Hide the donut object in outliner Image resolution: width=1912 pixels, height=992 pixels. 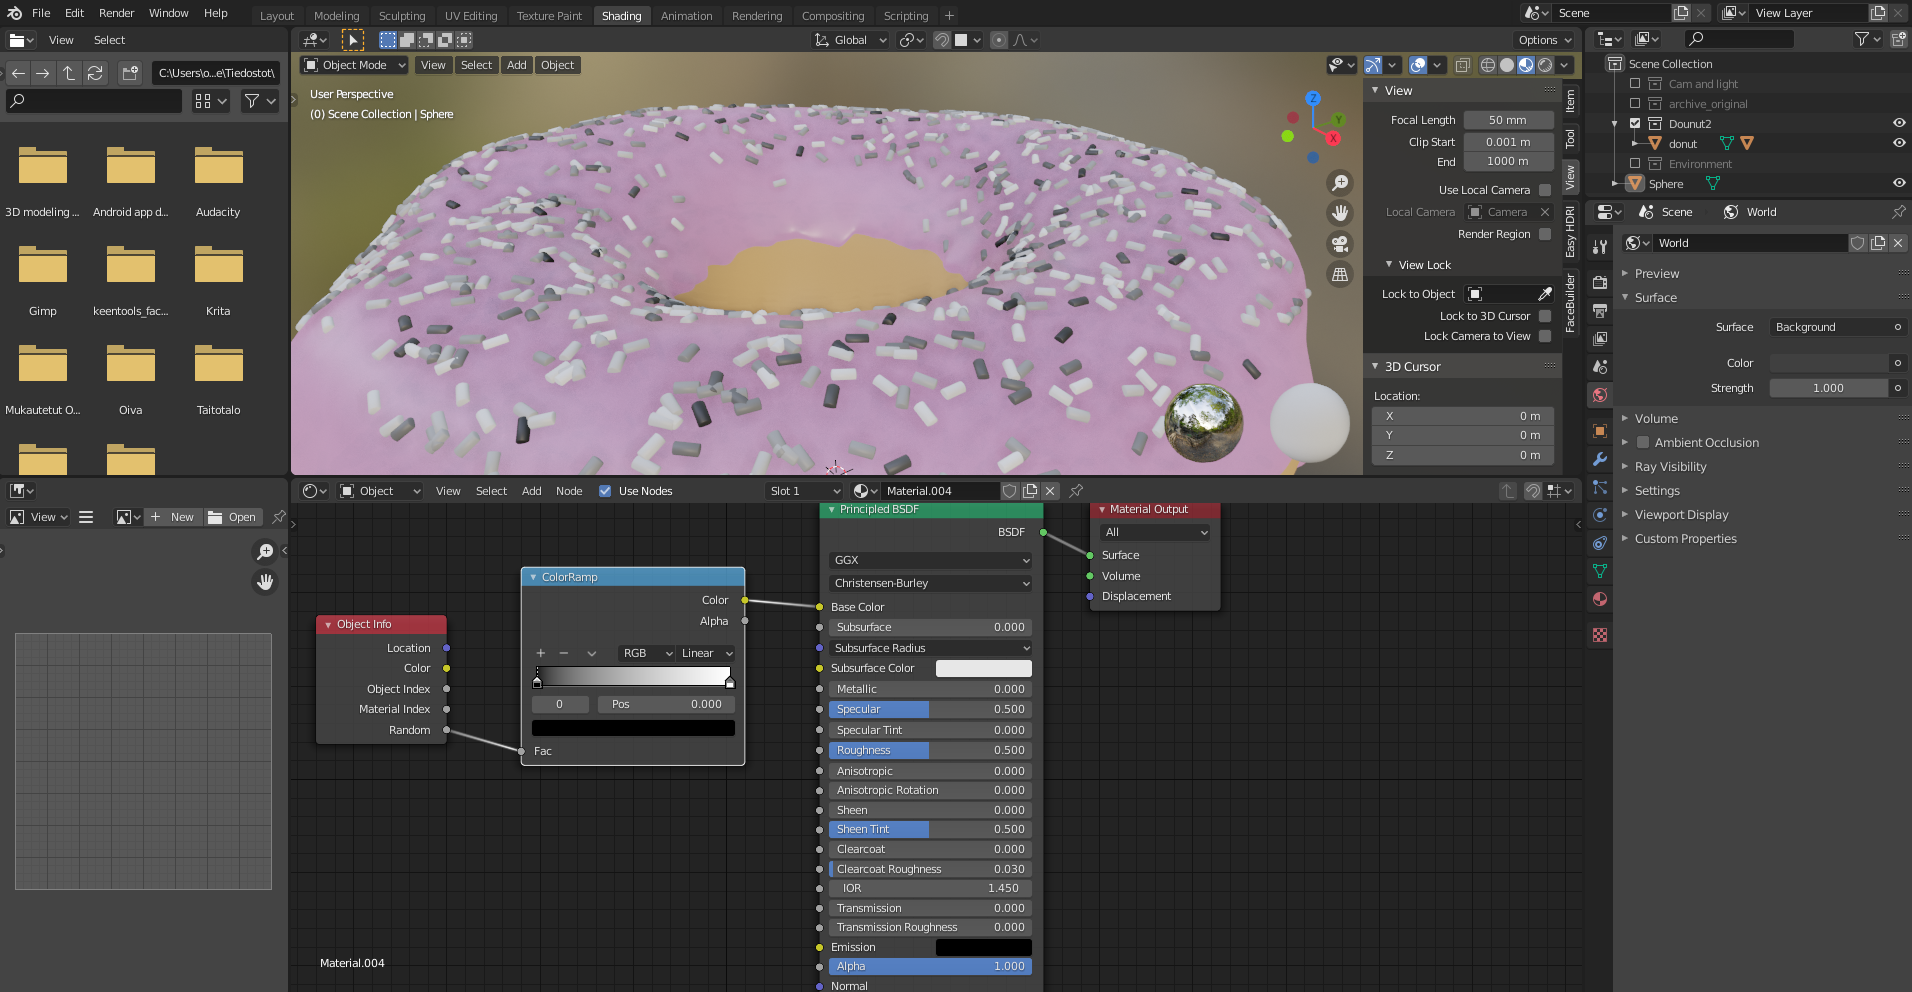point(1898,143)
